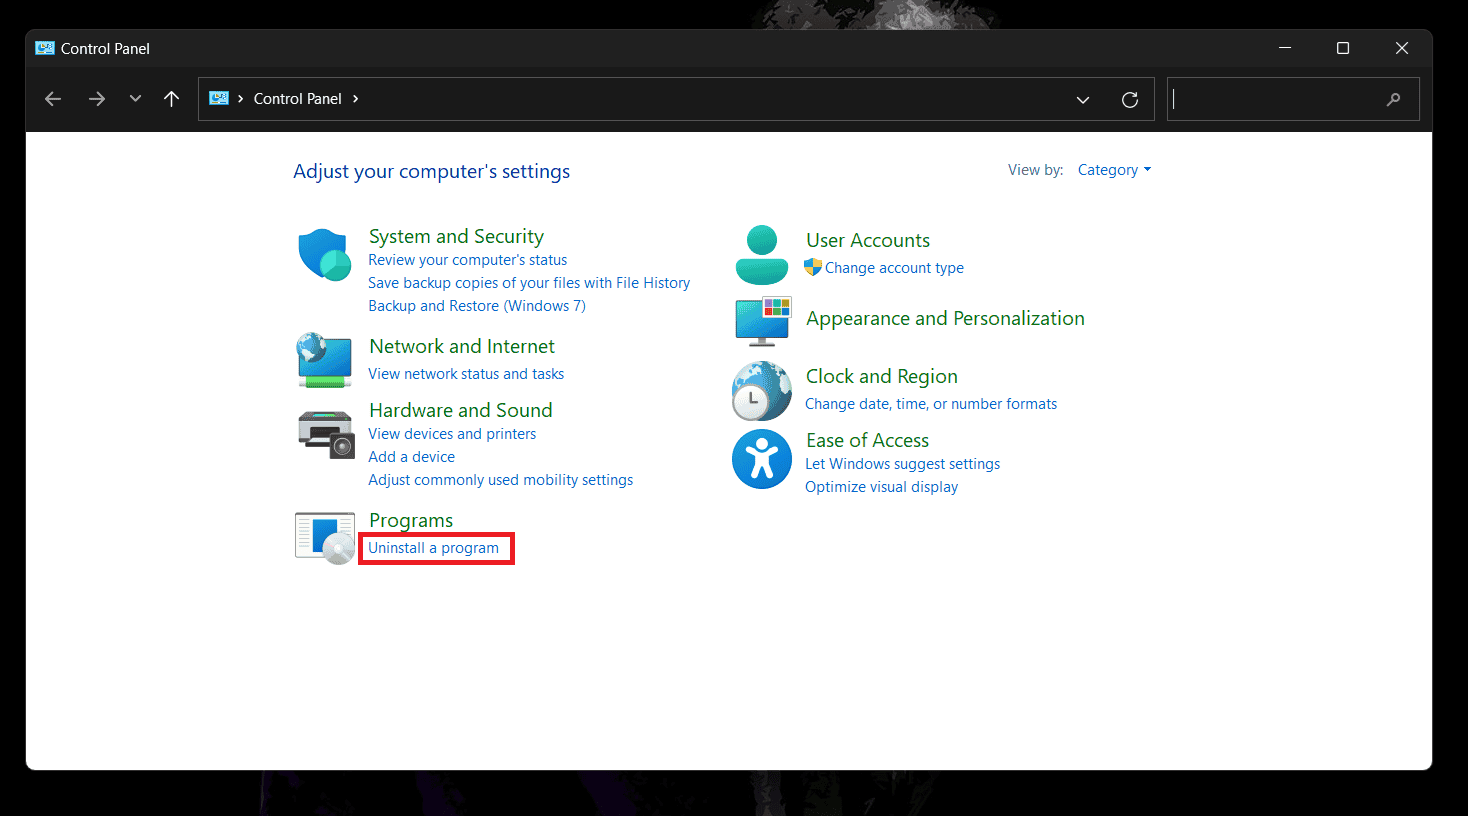Click the Control Panel title bar icon
This screenshot has height=816, width=1468.
[45, 48]
